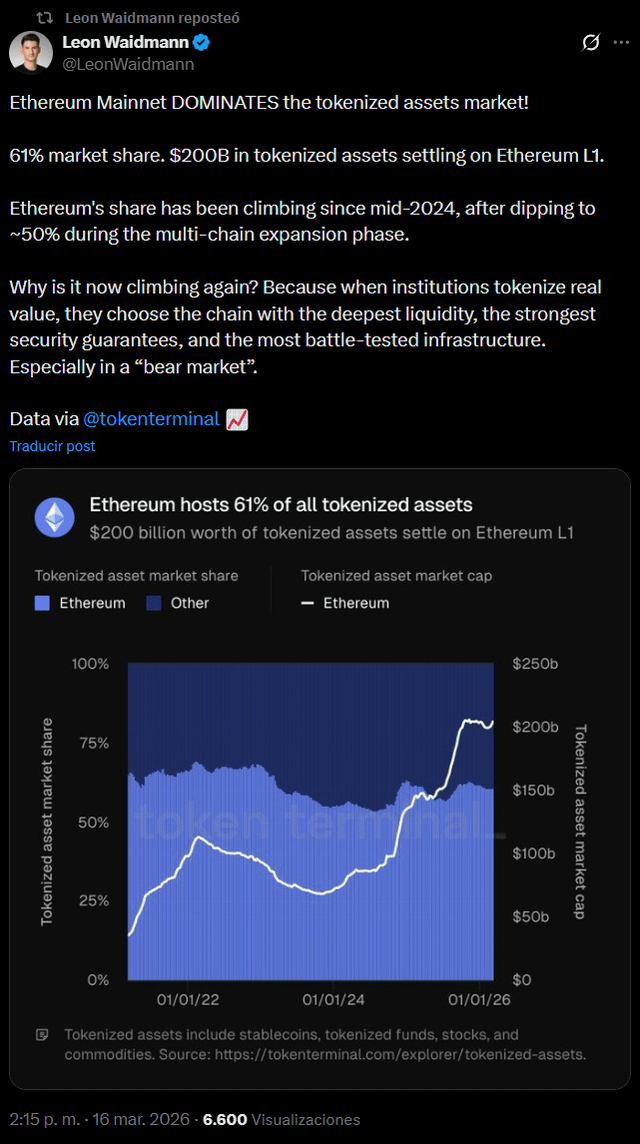Click the dark blue Other legend swatch

(x=154, y=603)
